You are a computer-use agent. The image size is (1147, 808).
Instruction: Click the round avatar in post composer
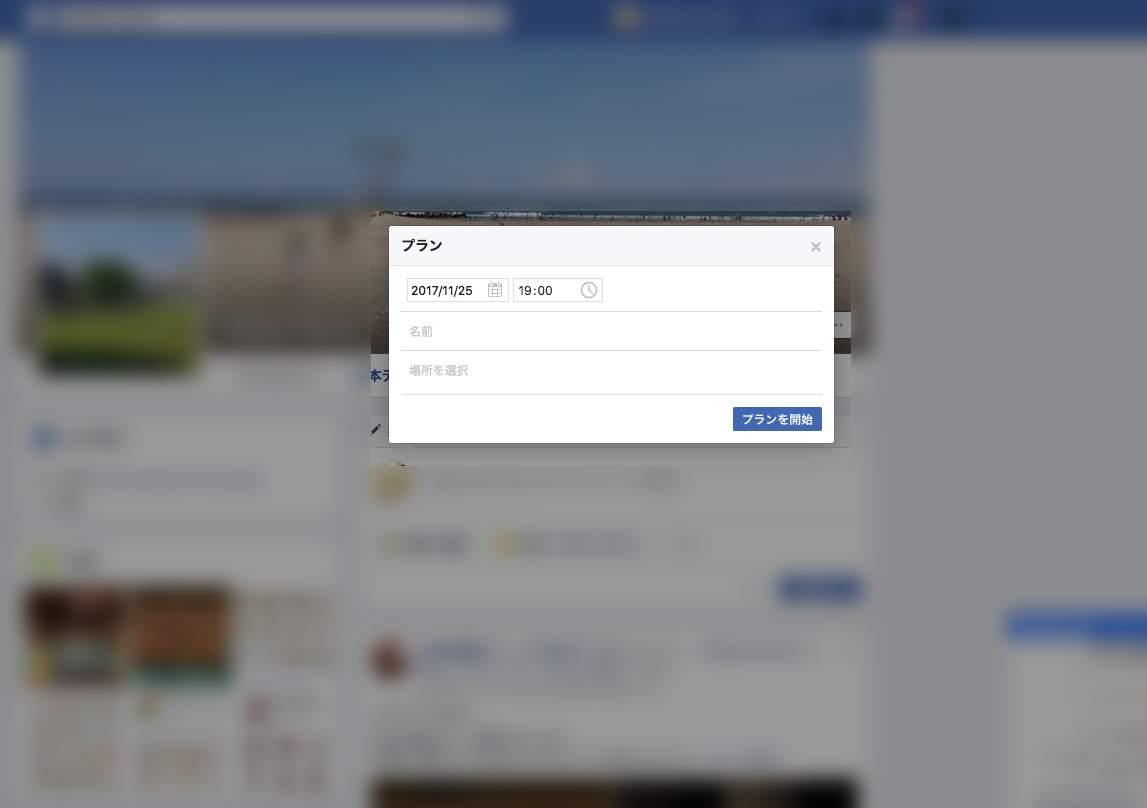(x=391, y=482)
